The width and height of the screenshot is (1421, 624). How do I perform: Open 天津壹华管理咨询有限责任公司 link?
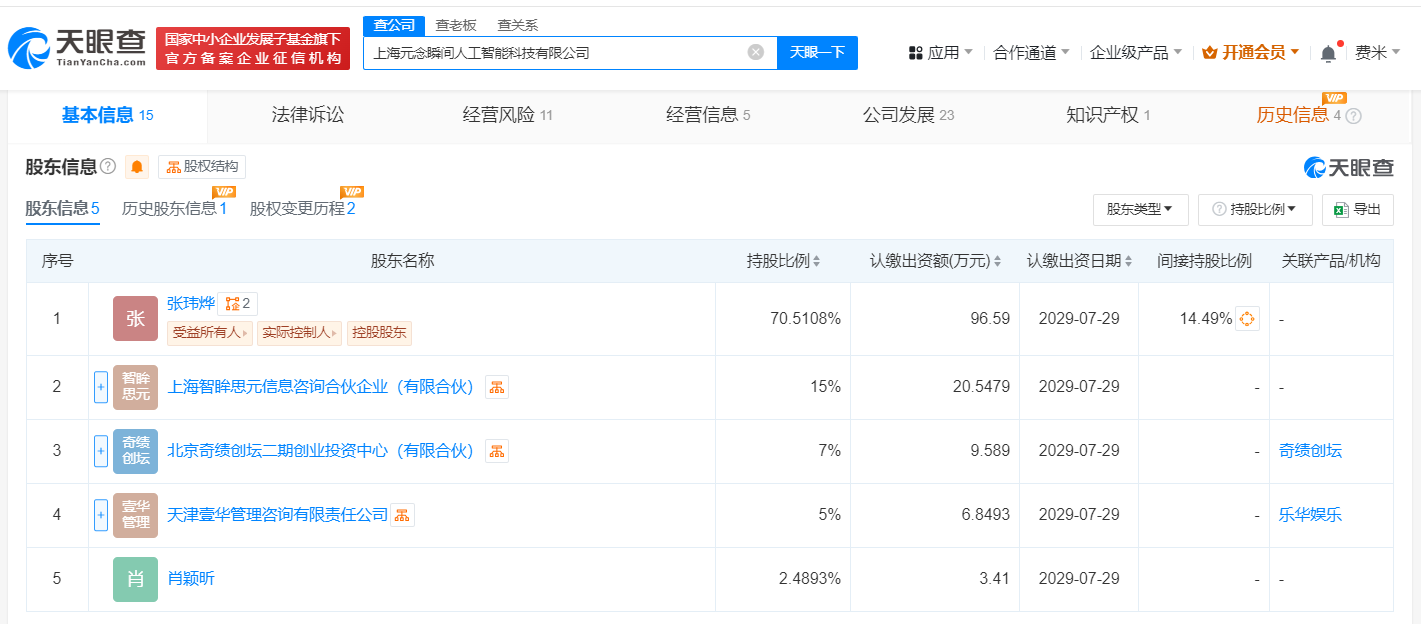[x=277, y=515]
